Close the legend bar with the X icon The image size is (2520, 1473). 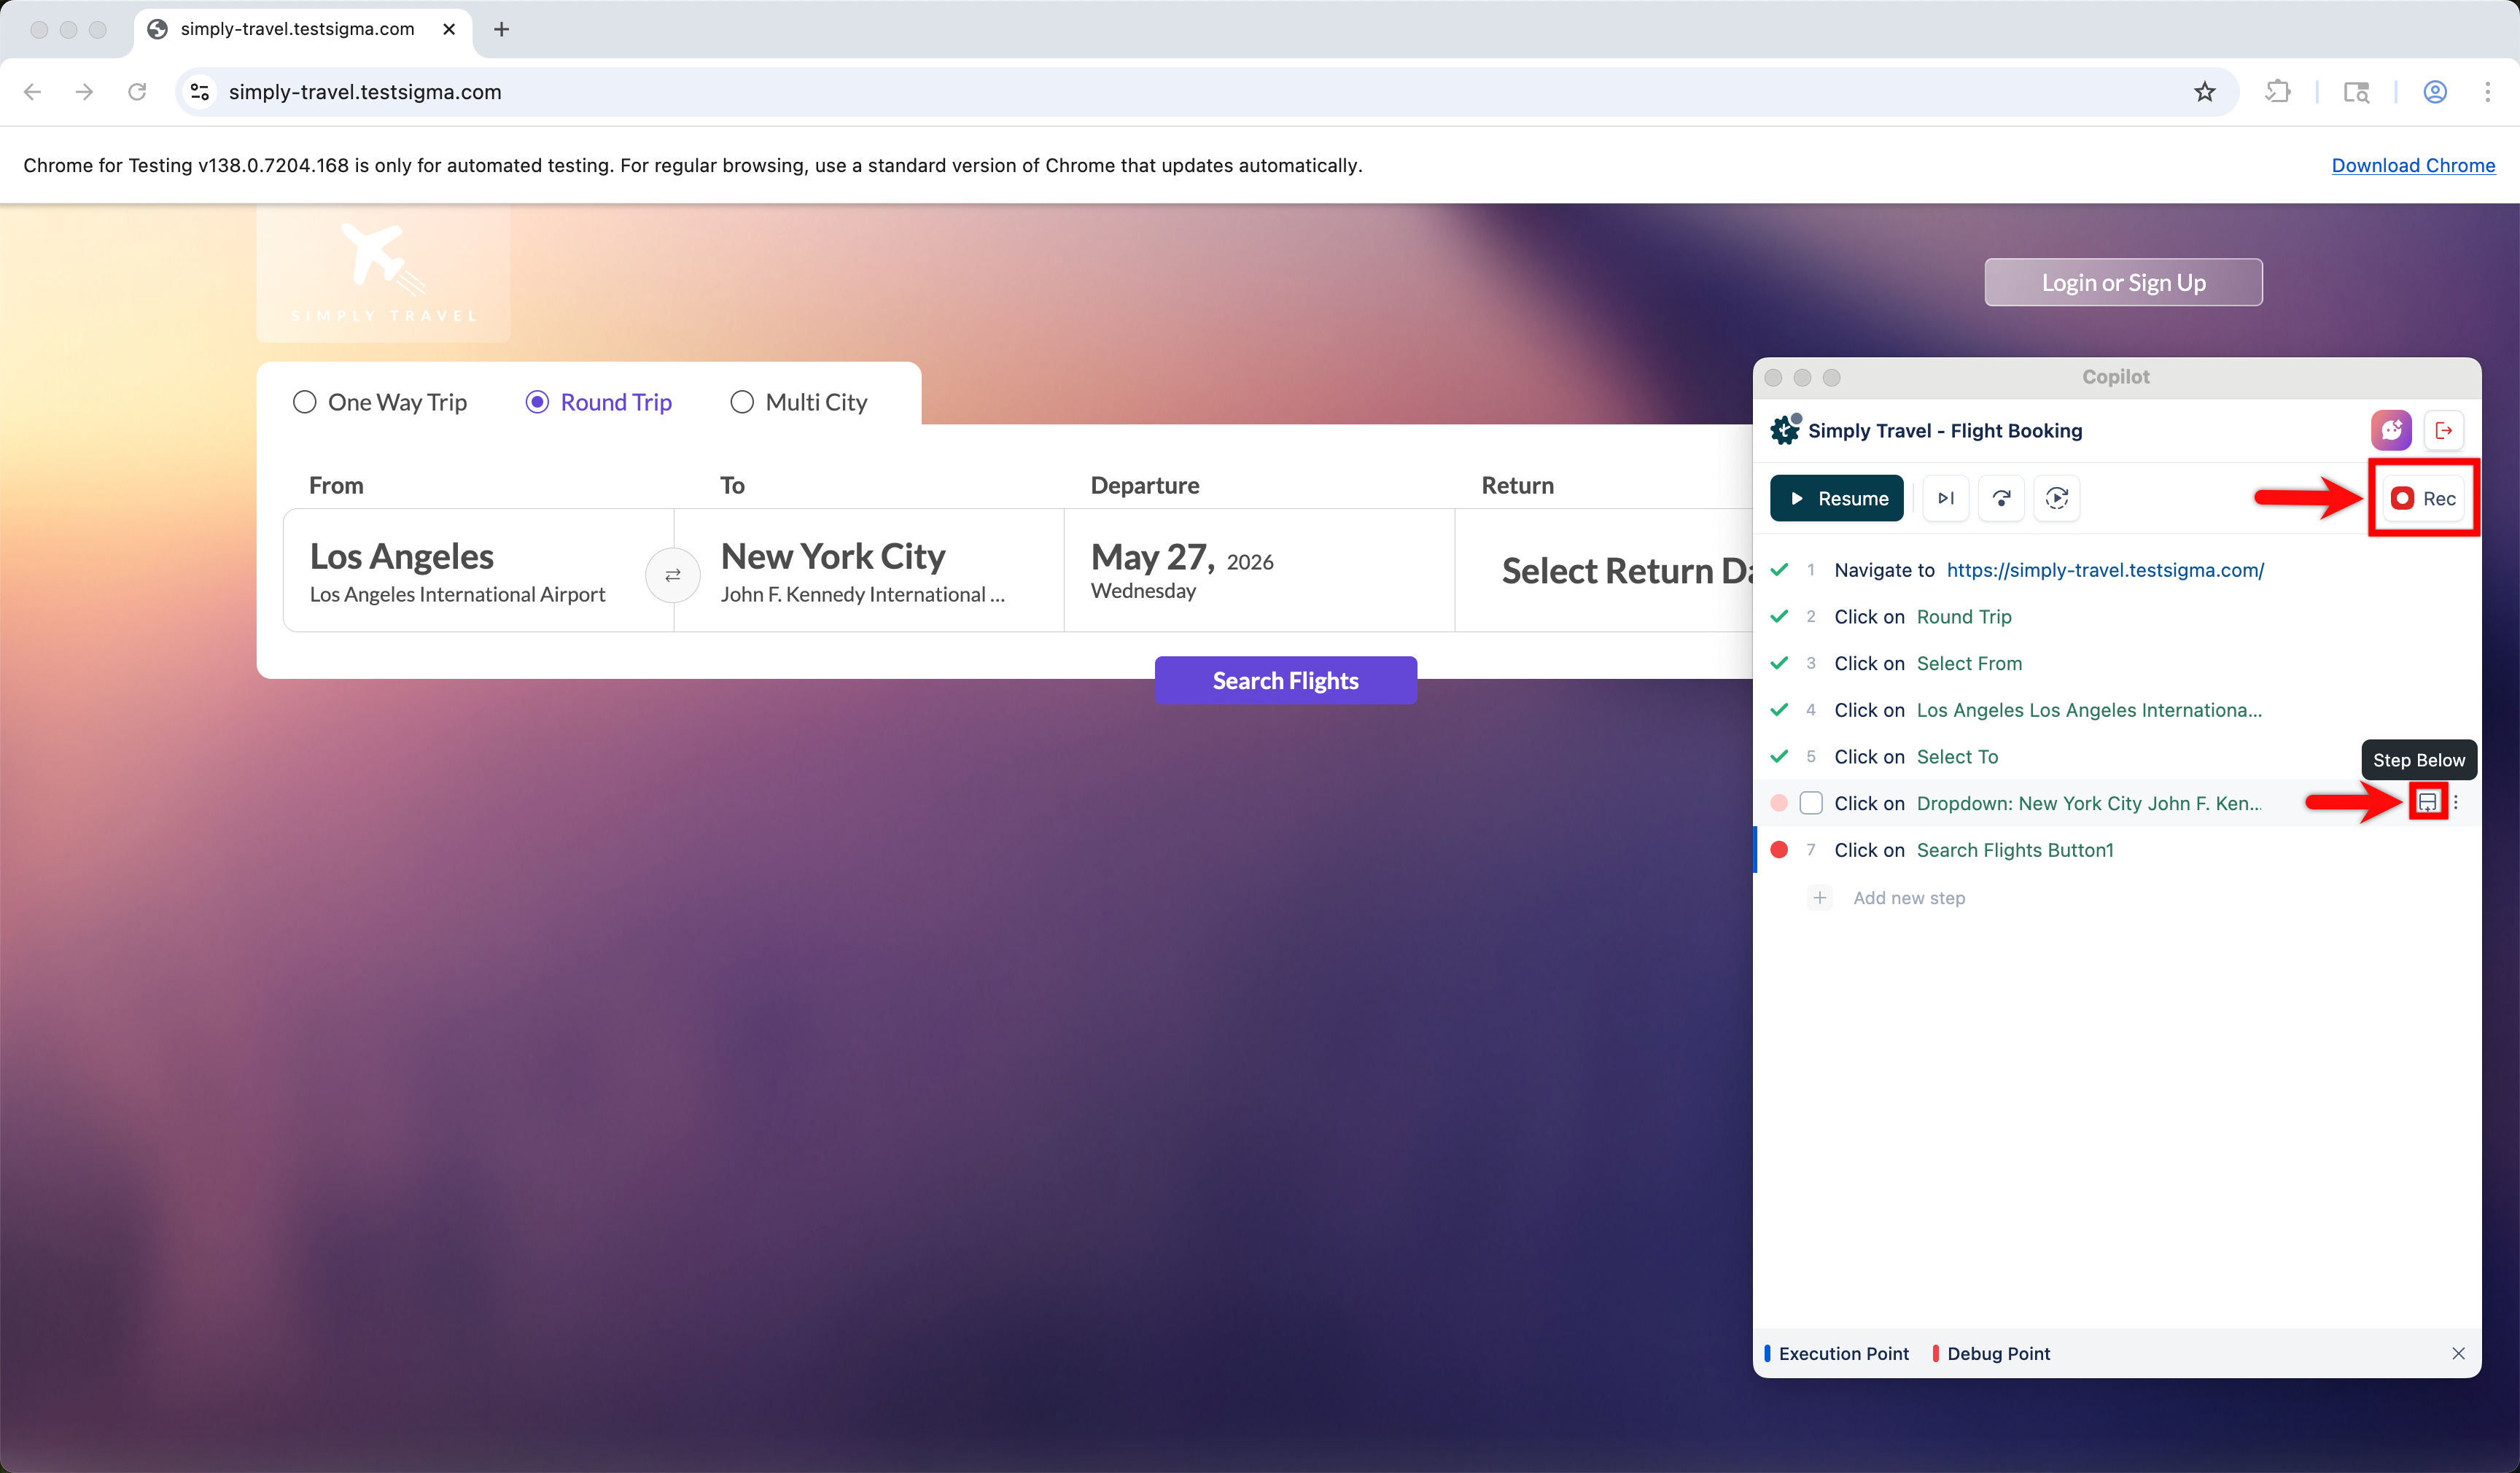click(x=2458, y=1353)
